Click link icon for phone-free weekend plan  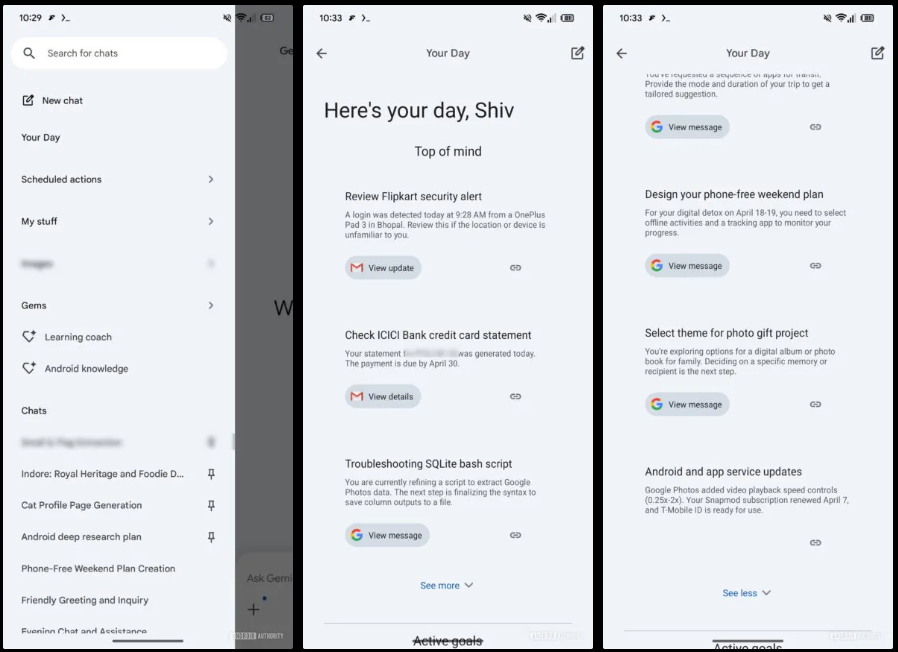815,266
